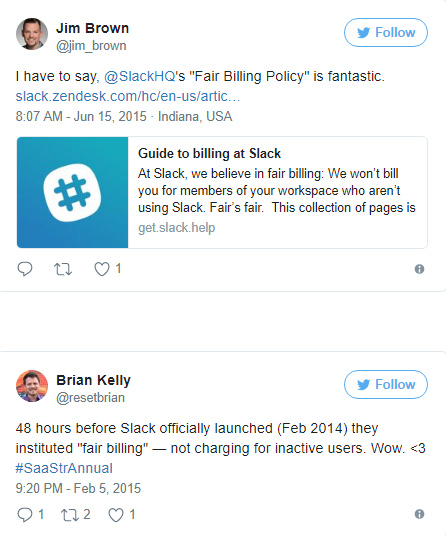The image size is (446, 535).
Task: Like Jim Brown's tweet heart icon
Action: 102,269
